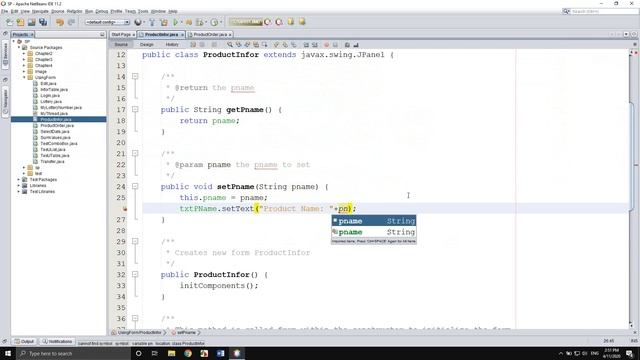Open the Services side tab
The width and height of the screenshot is (640, 360).
coord(5,54)
